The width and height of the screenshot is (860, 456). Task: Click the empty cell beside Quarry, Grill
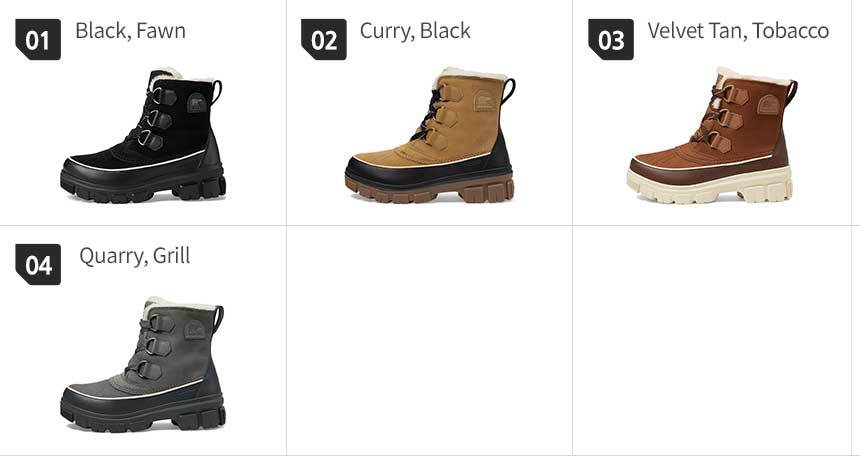[429, 340]
